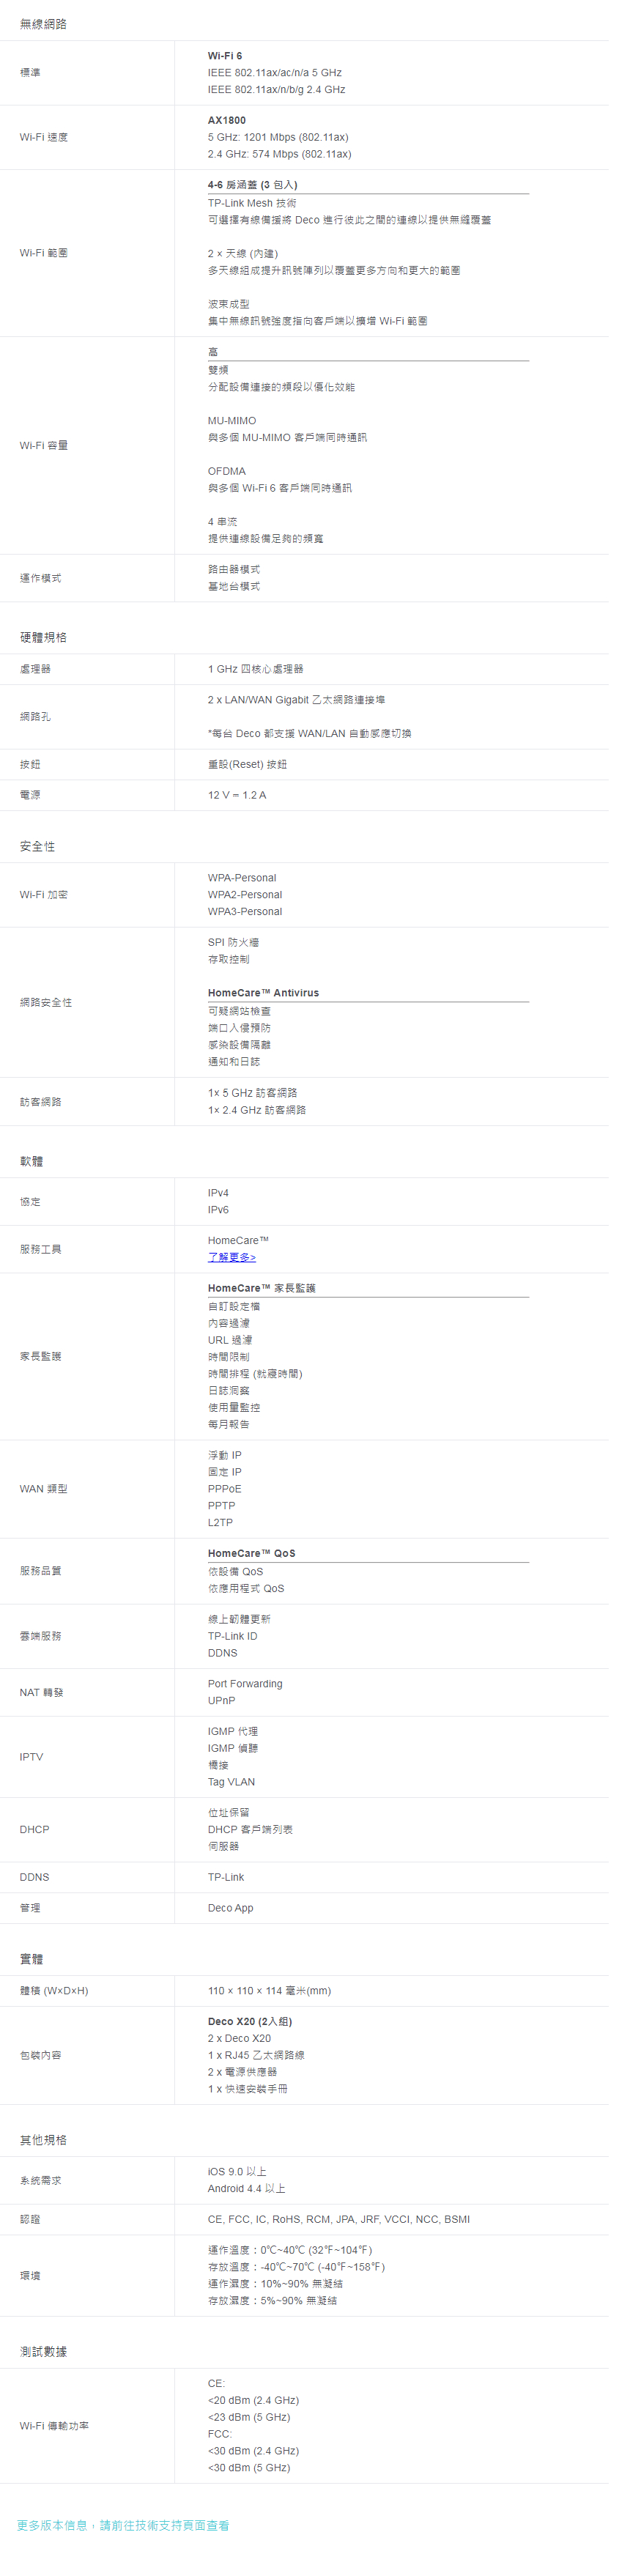Screen dimensions: 630x2576
Task: Click the 'OFDMA' capacity entry
Action: coord(227,471)
